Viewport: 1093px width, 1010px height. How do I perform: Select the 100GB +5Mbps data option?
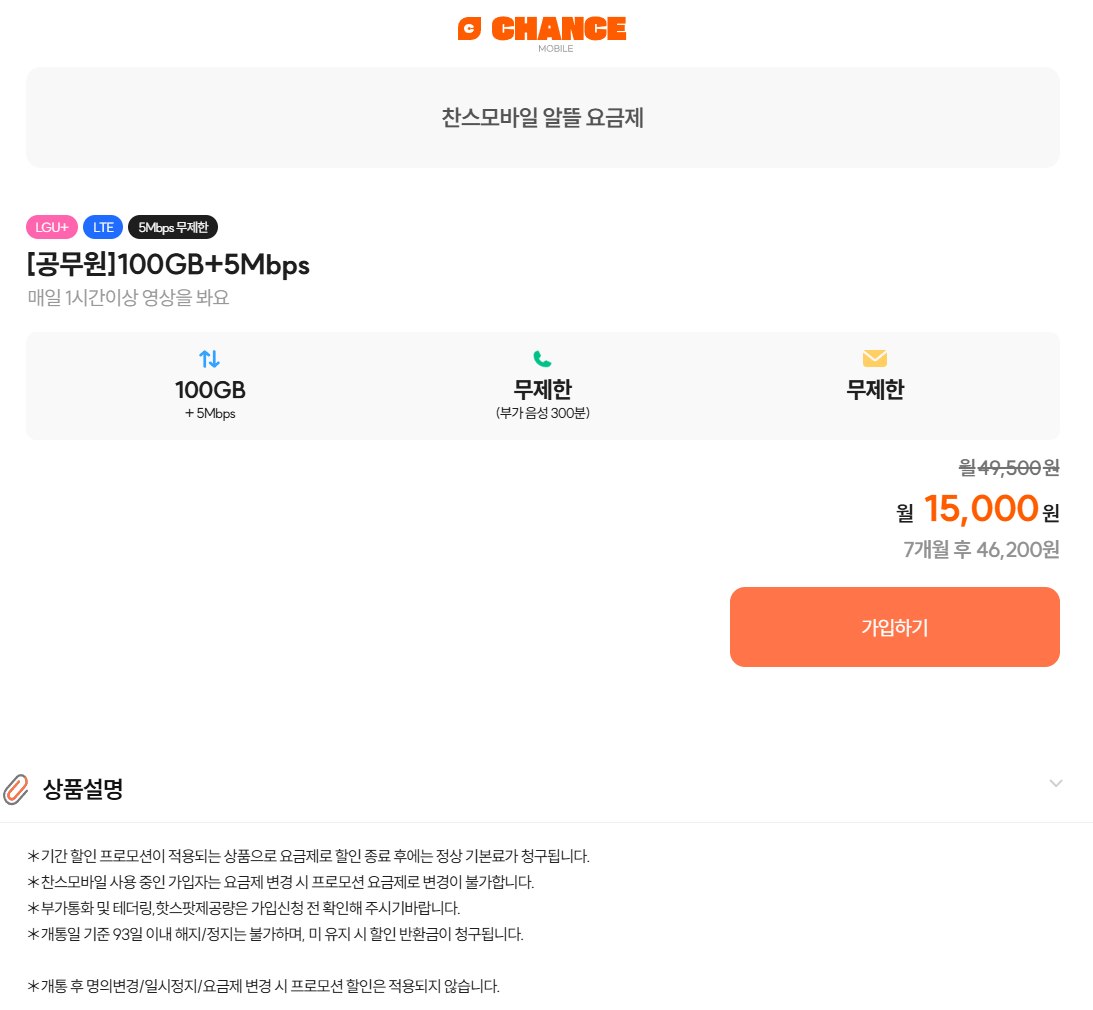click(210, 390)
